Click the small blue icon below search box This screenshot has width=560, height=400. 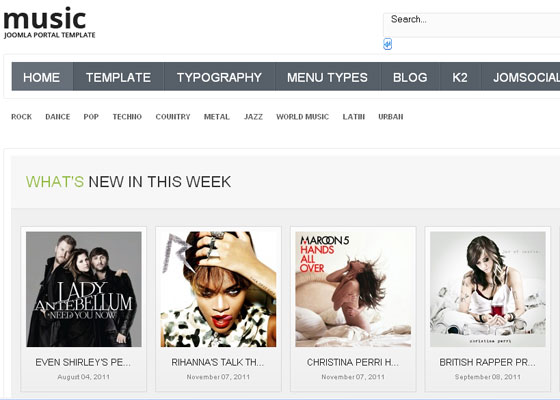click(388, 44)
